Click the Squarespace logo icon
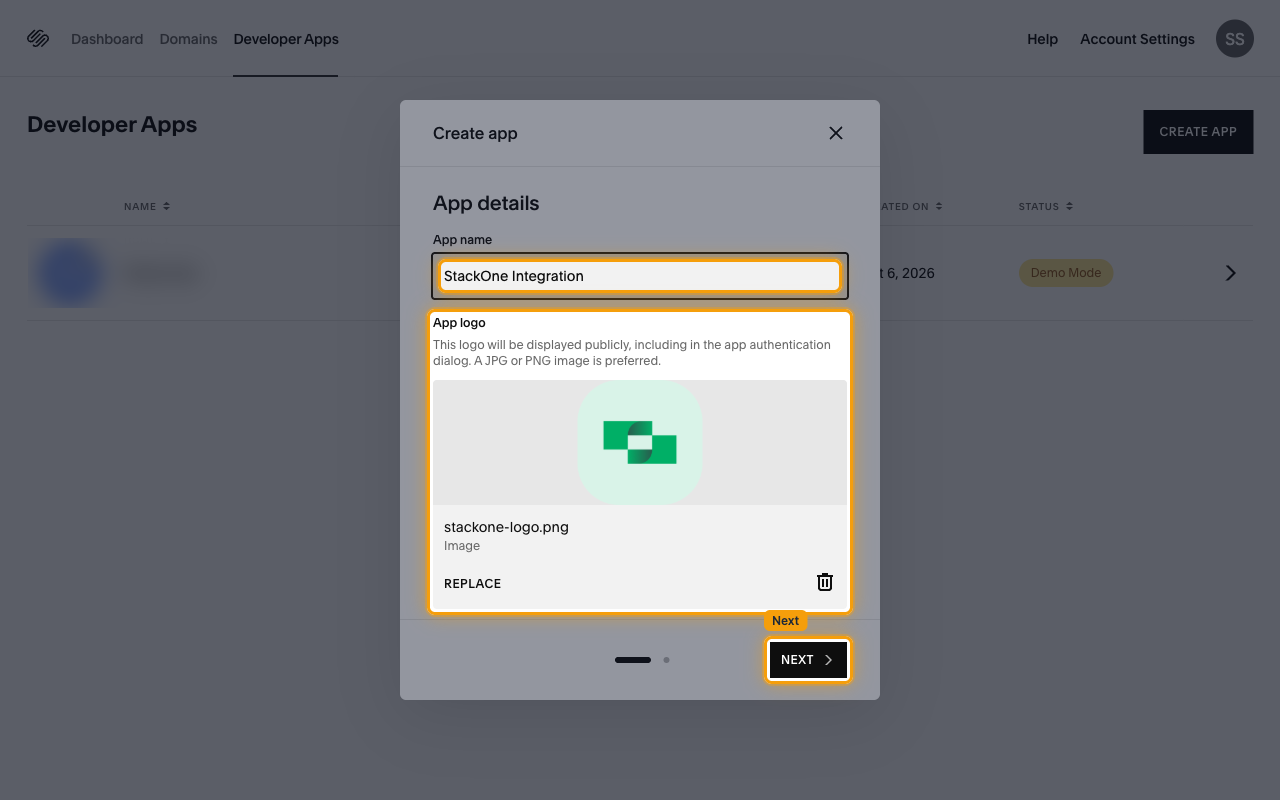 [x=38, y=39]
